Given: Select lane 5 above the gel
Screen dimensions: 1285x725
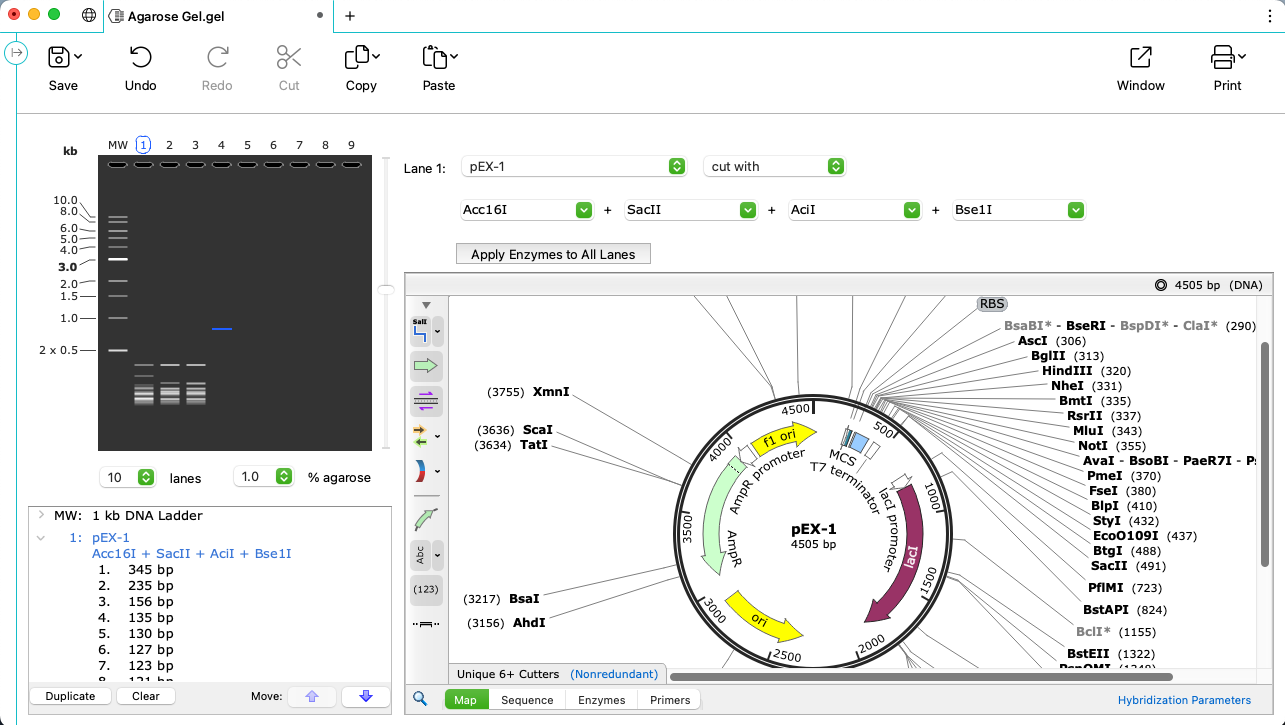Looking at the screenshot, I should pos(247,144).
